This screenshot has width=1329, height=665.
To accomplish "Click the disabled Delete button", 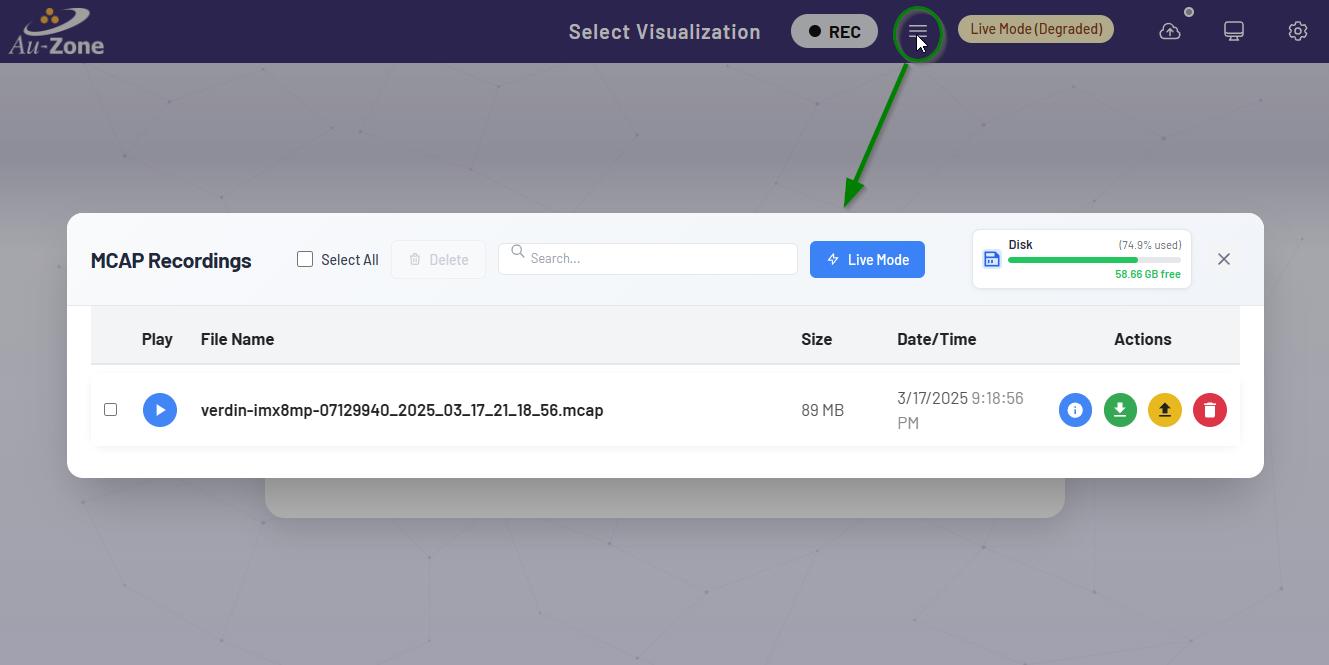I will pos(438,260).
